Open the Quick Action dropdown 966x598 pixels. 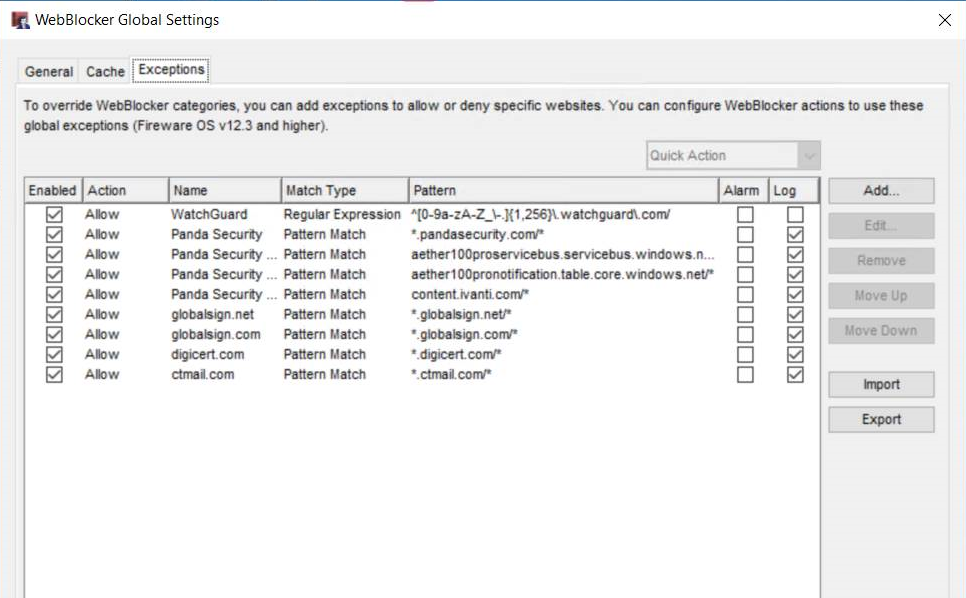(x=808, y=155)
